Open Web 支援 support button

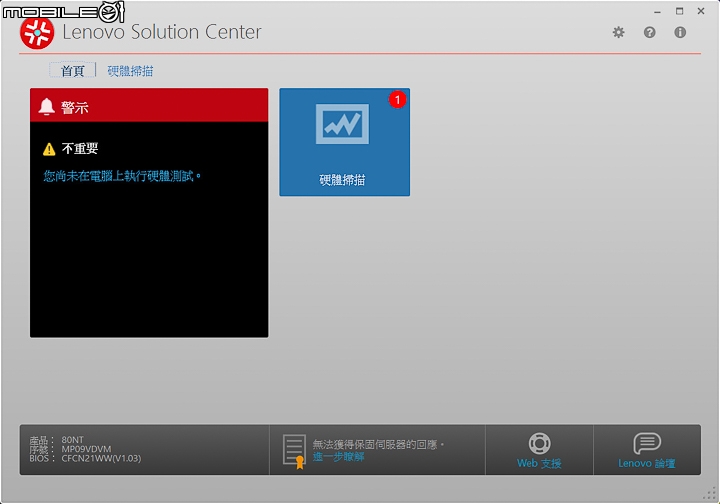pos(539,450)
